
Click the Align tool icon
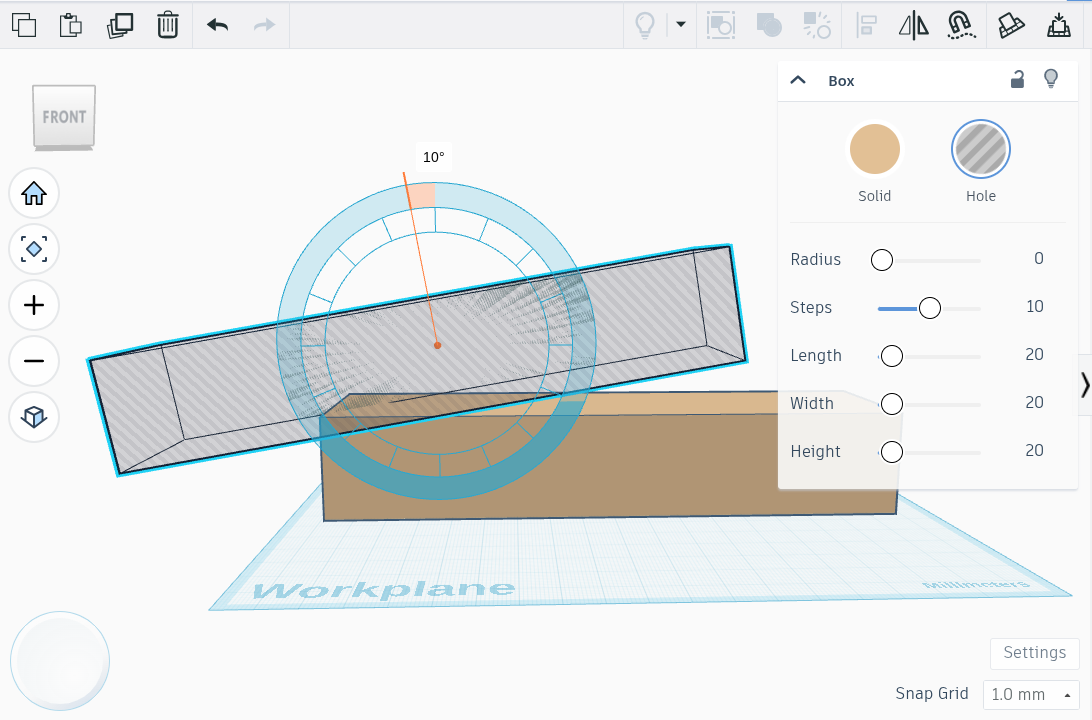[866, 25]
